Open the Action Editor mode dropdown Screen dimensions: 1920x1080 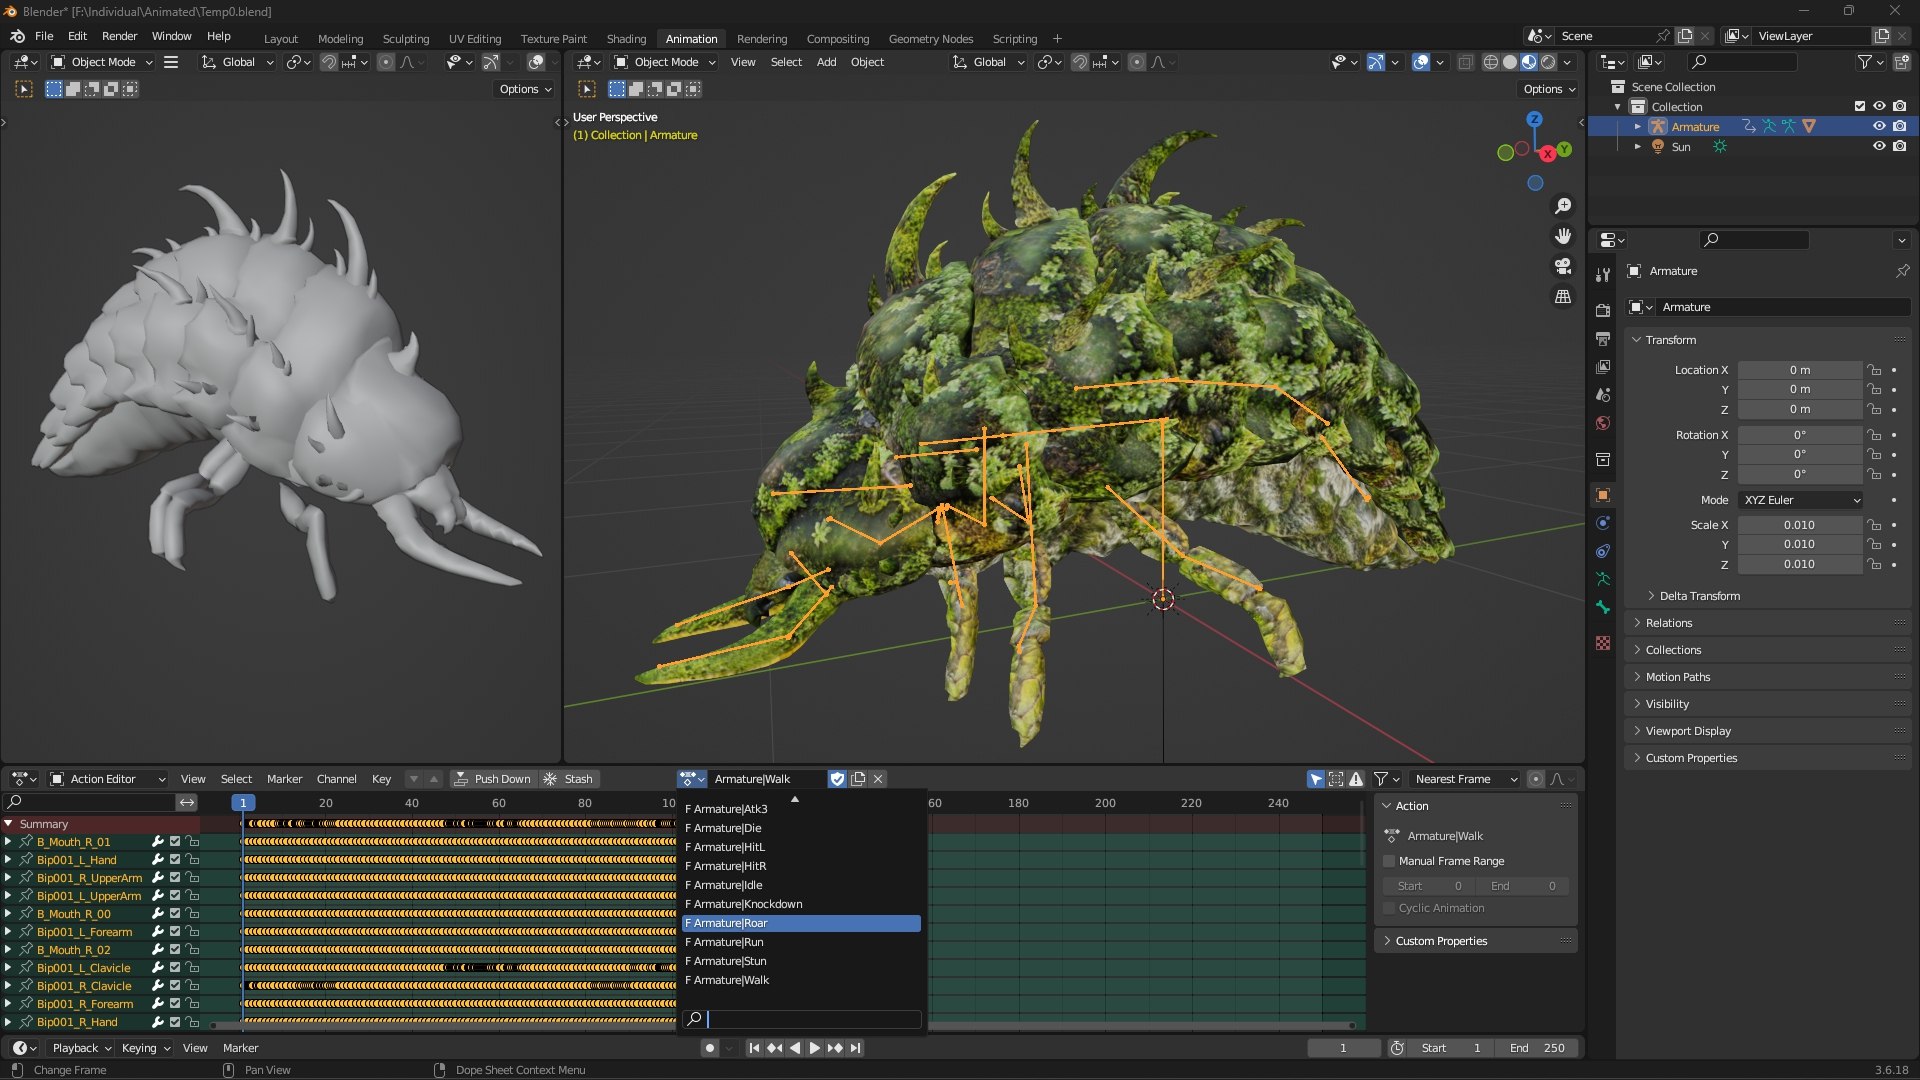click(107, 779)
